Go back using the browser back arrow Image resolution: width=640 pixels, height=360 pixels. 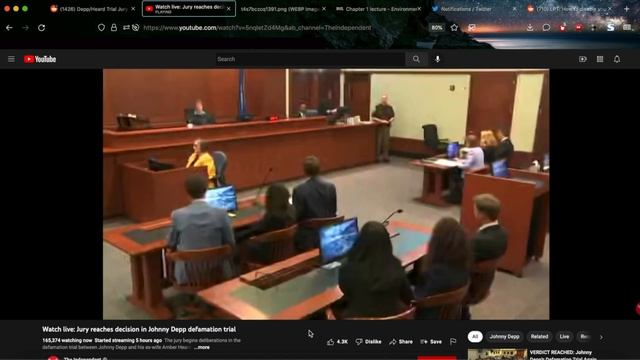[x=9, y=28]
